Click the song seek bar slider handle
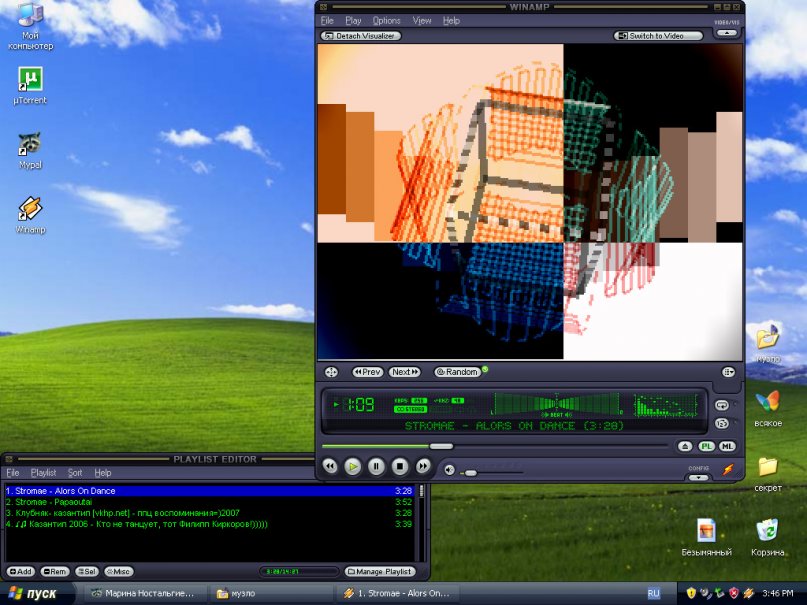The image size is (807, 605). pos(440,446)
